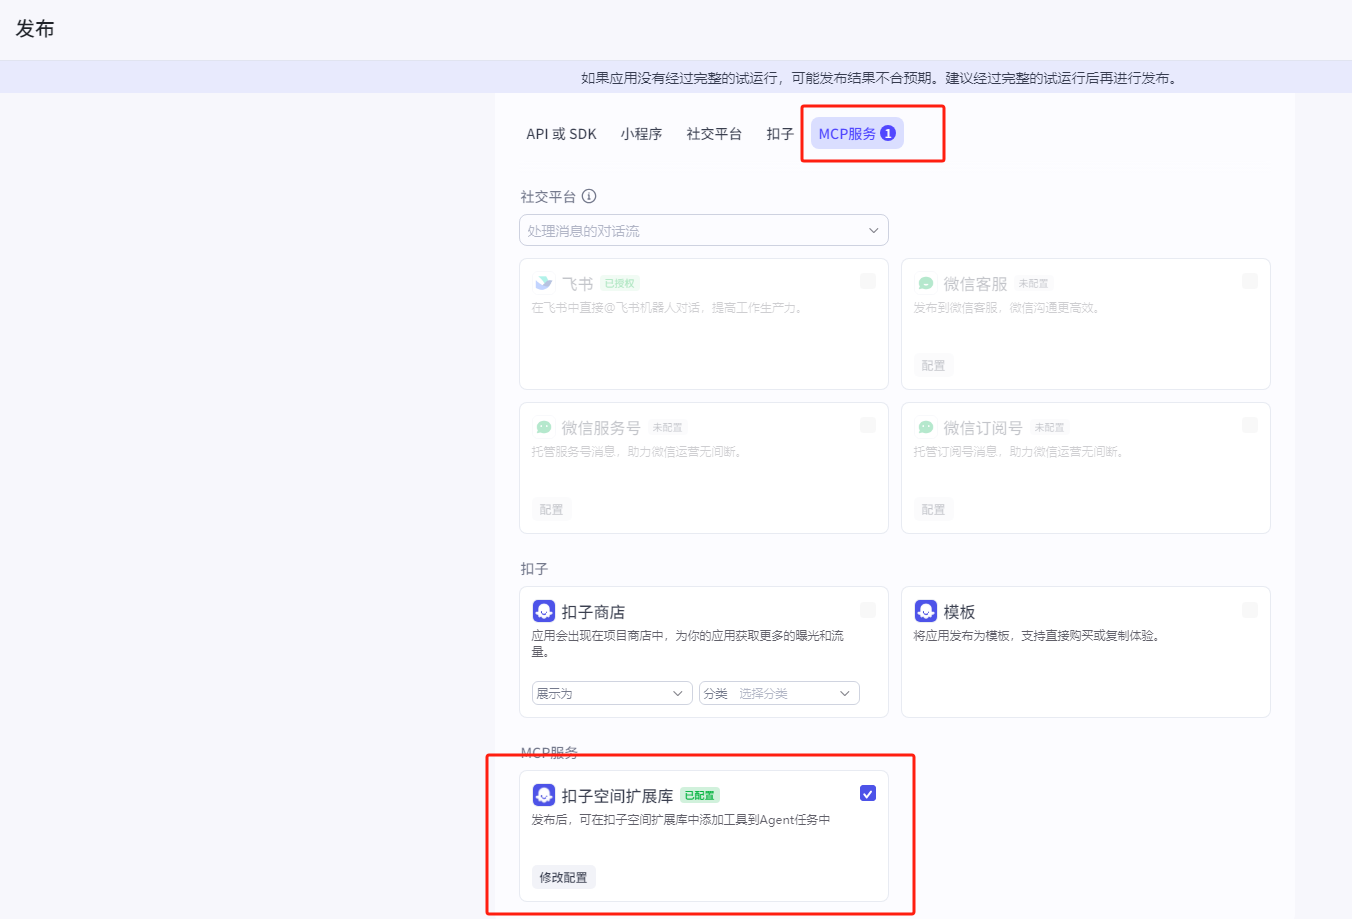Click the 微信客服 card title
Viewport: 1352px width, 919px height.
(x=975, y=284)
